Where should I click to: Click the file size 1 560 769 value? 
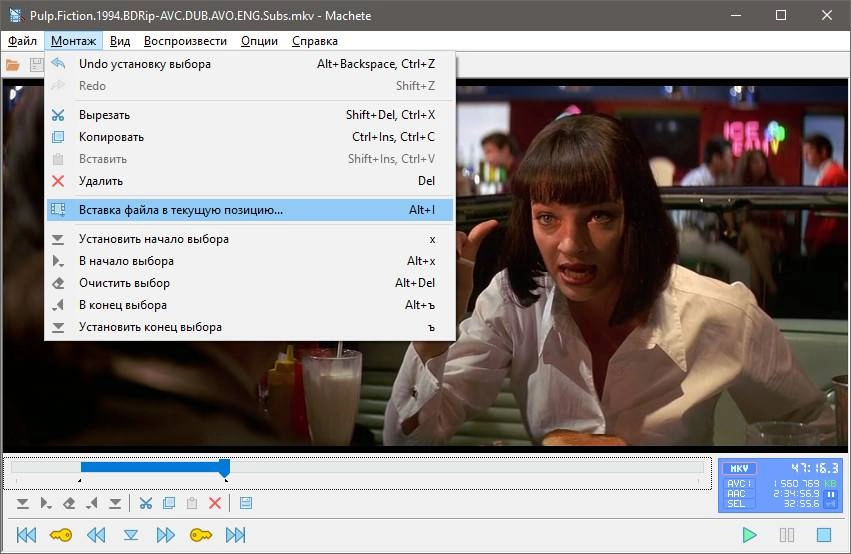796,483
